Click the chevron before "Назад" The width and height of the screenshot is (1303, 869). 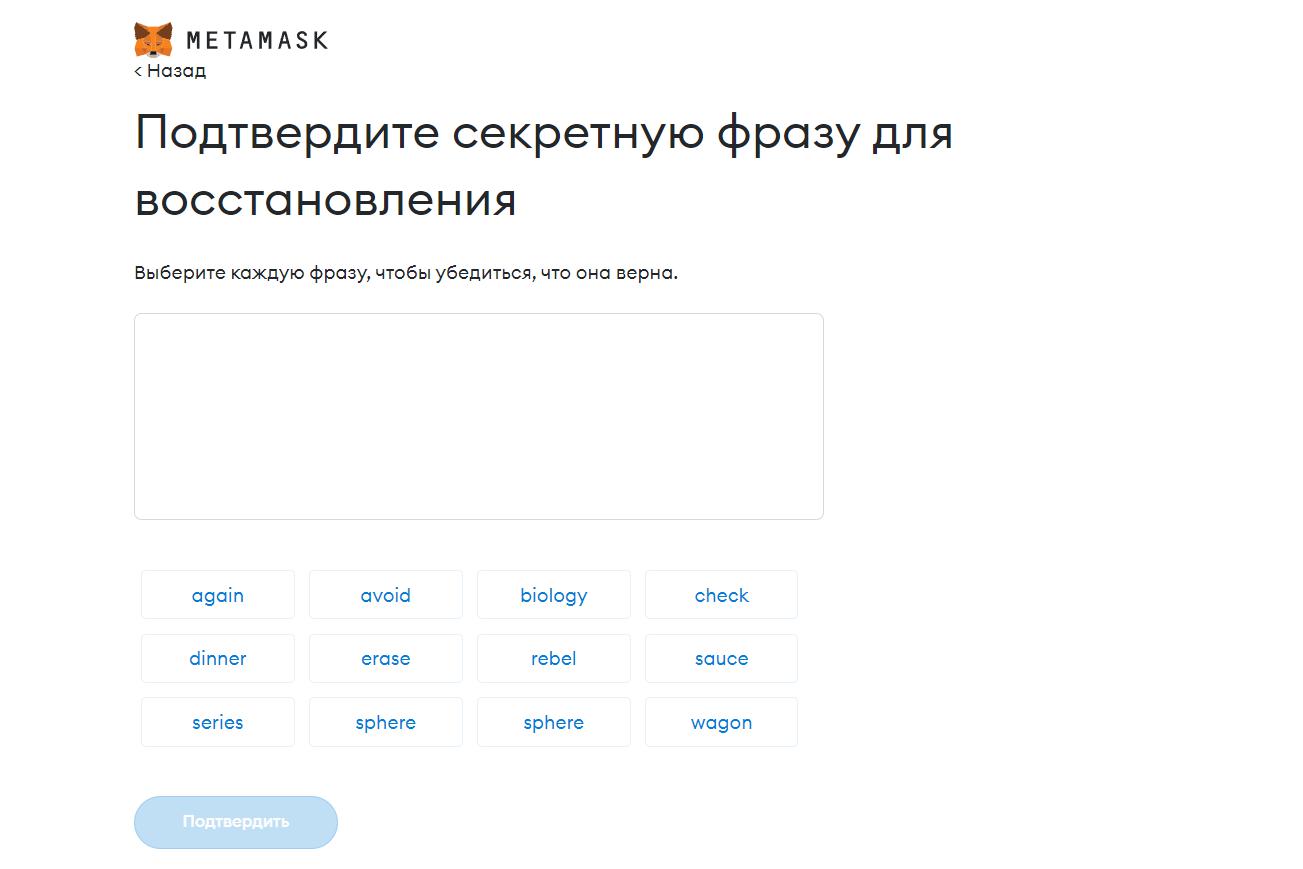coord(140,70)
